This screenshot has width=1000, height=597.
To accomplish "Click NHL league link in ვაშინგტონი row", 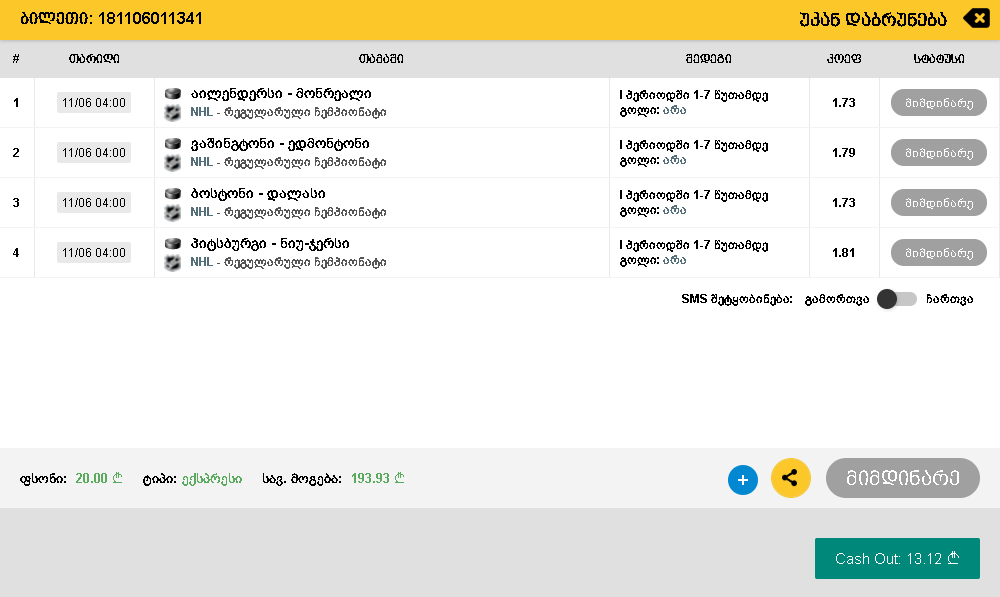I will 202,162.
